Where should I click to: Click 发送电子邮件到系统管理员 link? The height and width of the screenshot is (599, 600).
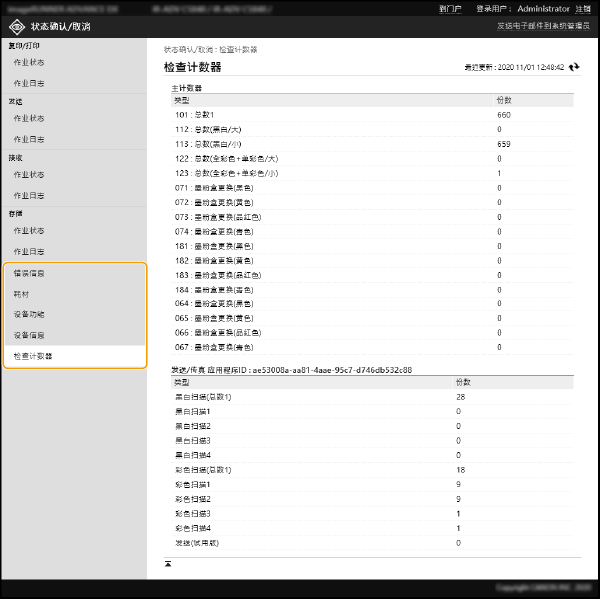tap(544, 26)
